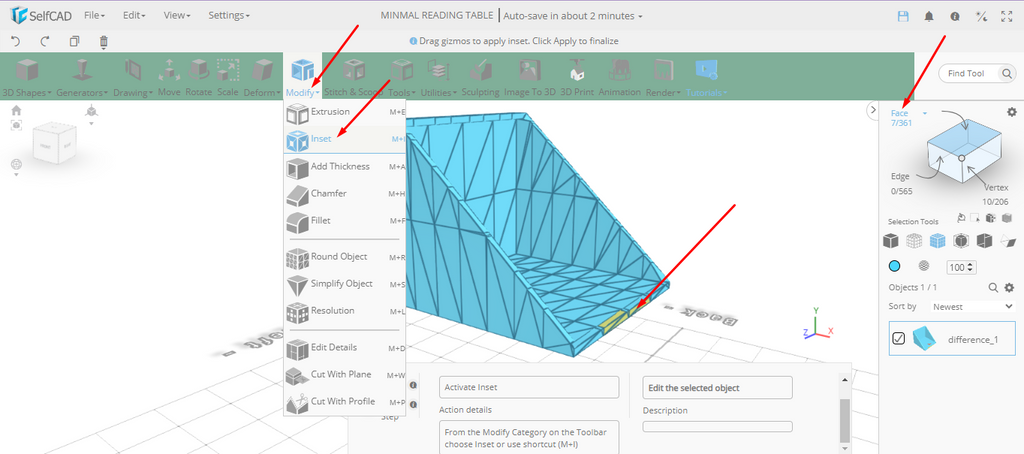Click the Delete trash icon

pos(104,41)
